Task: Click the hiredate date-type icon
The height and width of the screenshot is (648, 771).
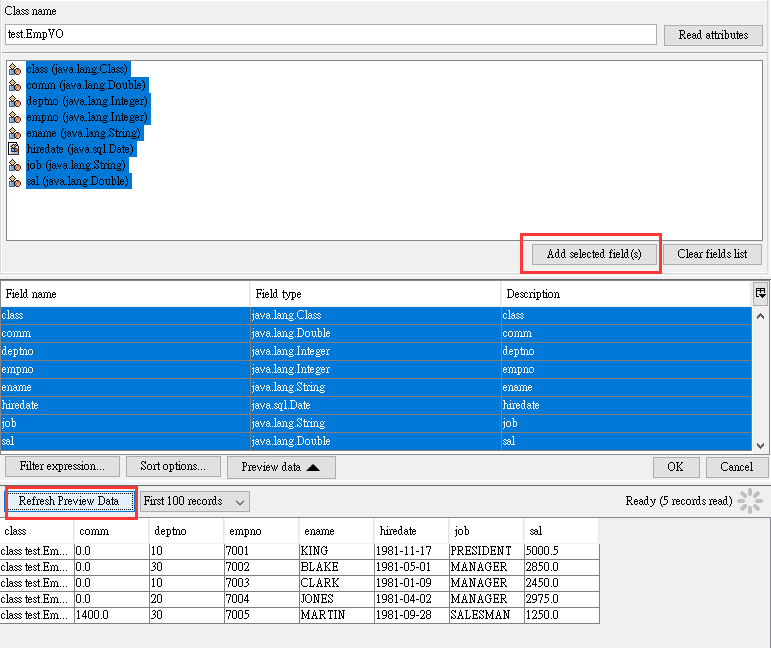Action: 14,149
